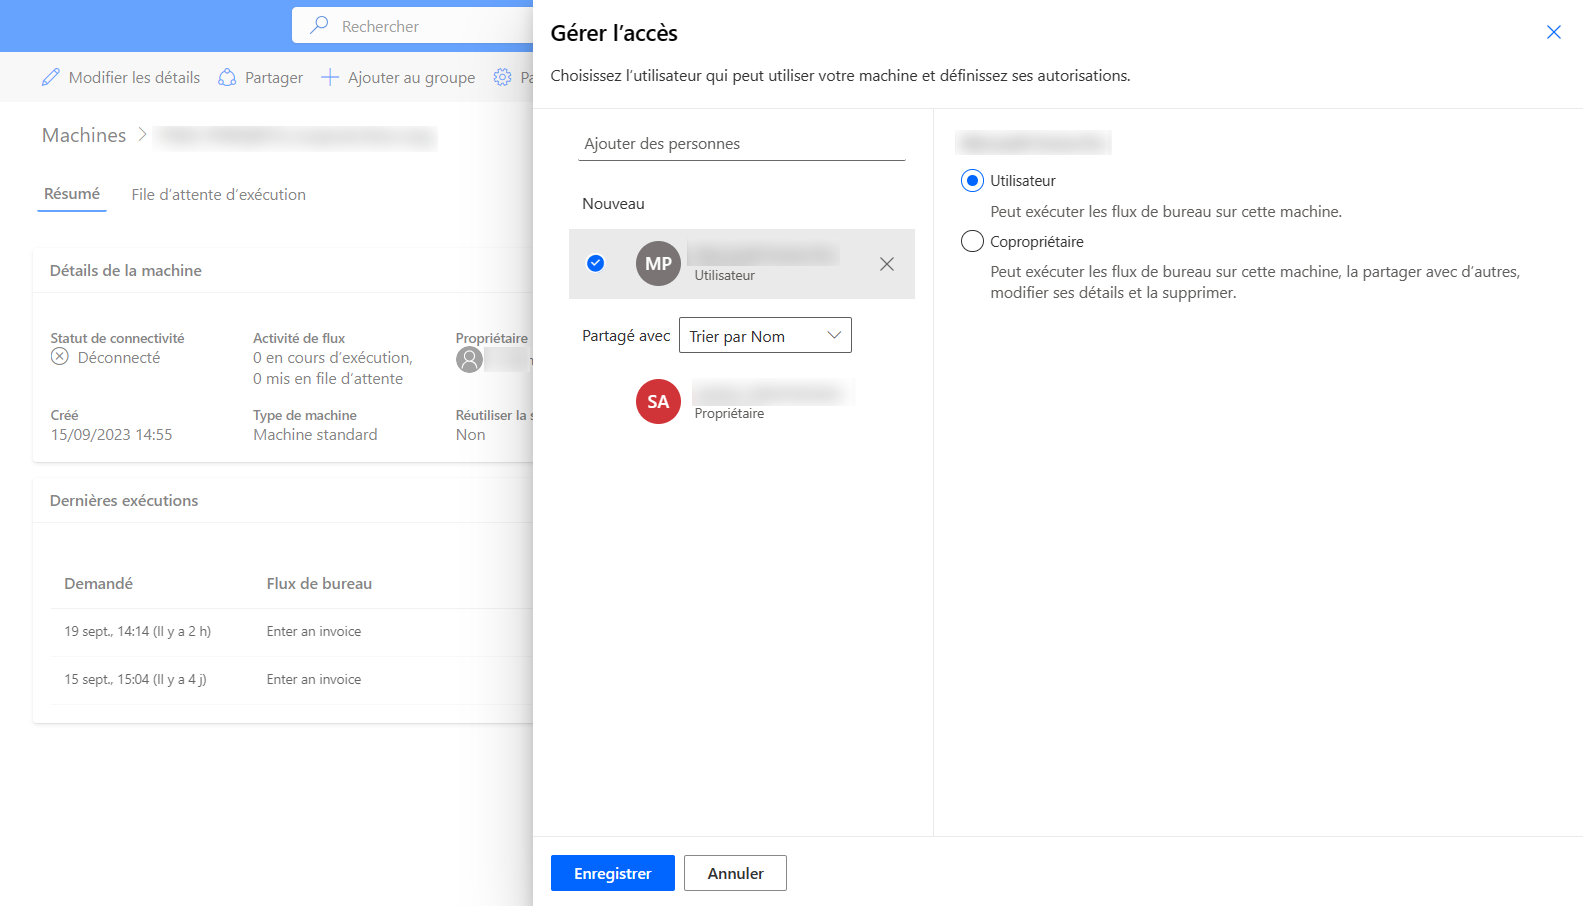Click the plus icon for Ajouter au groupe
This screenshot has width=1583, height=906.
coord(330,77)
